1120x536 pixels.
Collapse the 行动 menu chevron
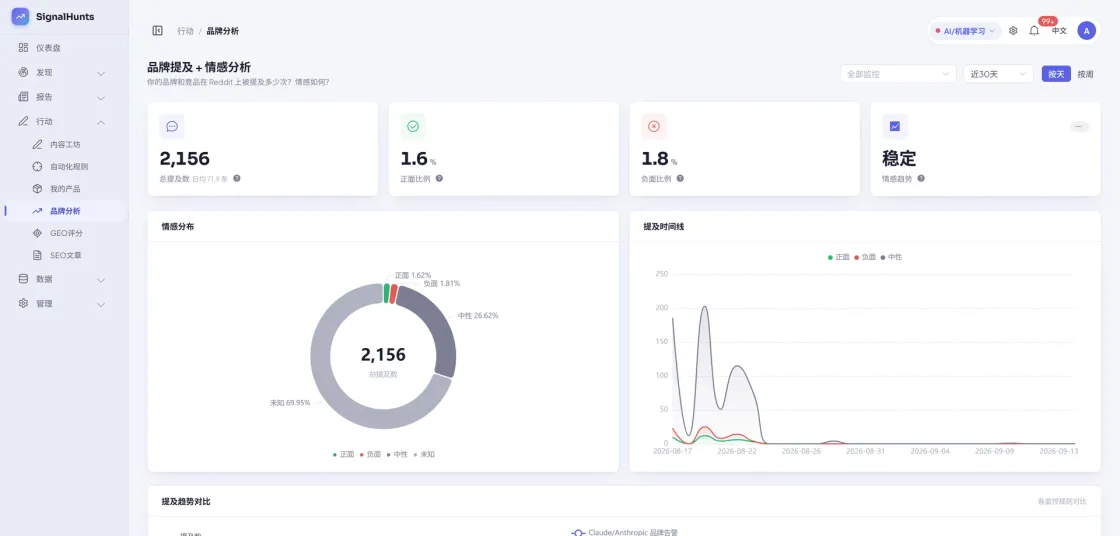tap(101, 121)
